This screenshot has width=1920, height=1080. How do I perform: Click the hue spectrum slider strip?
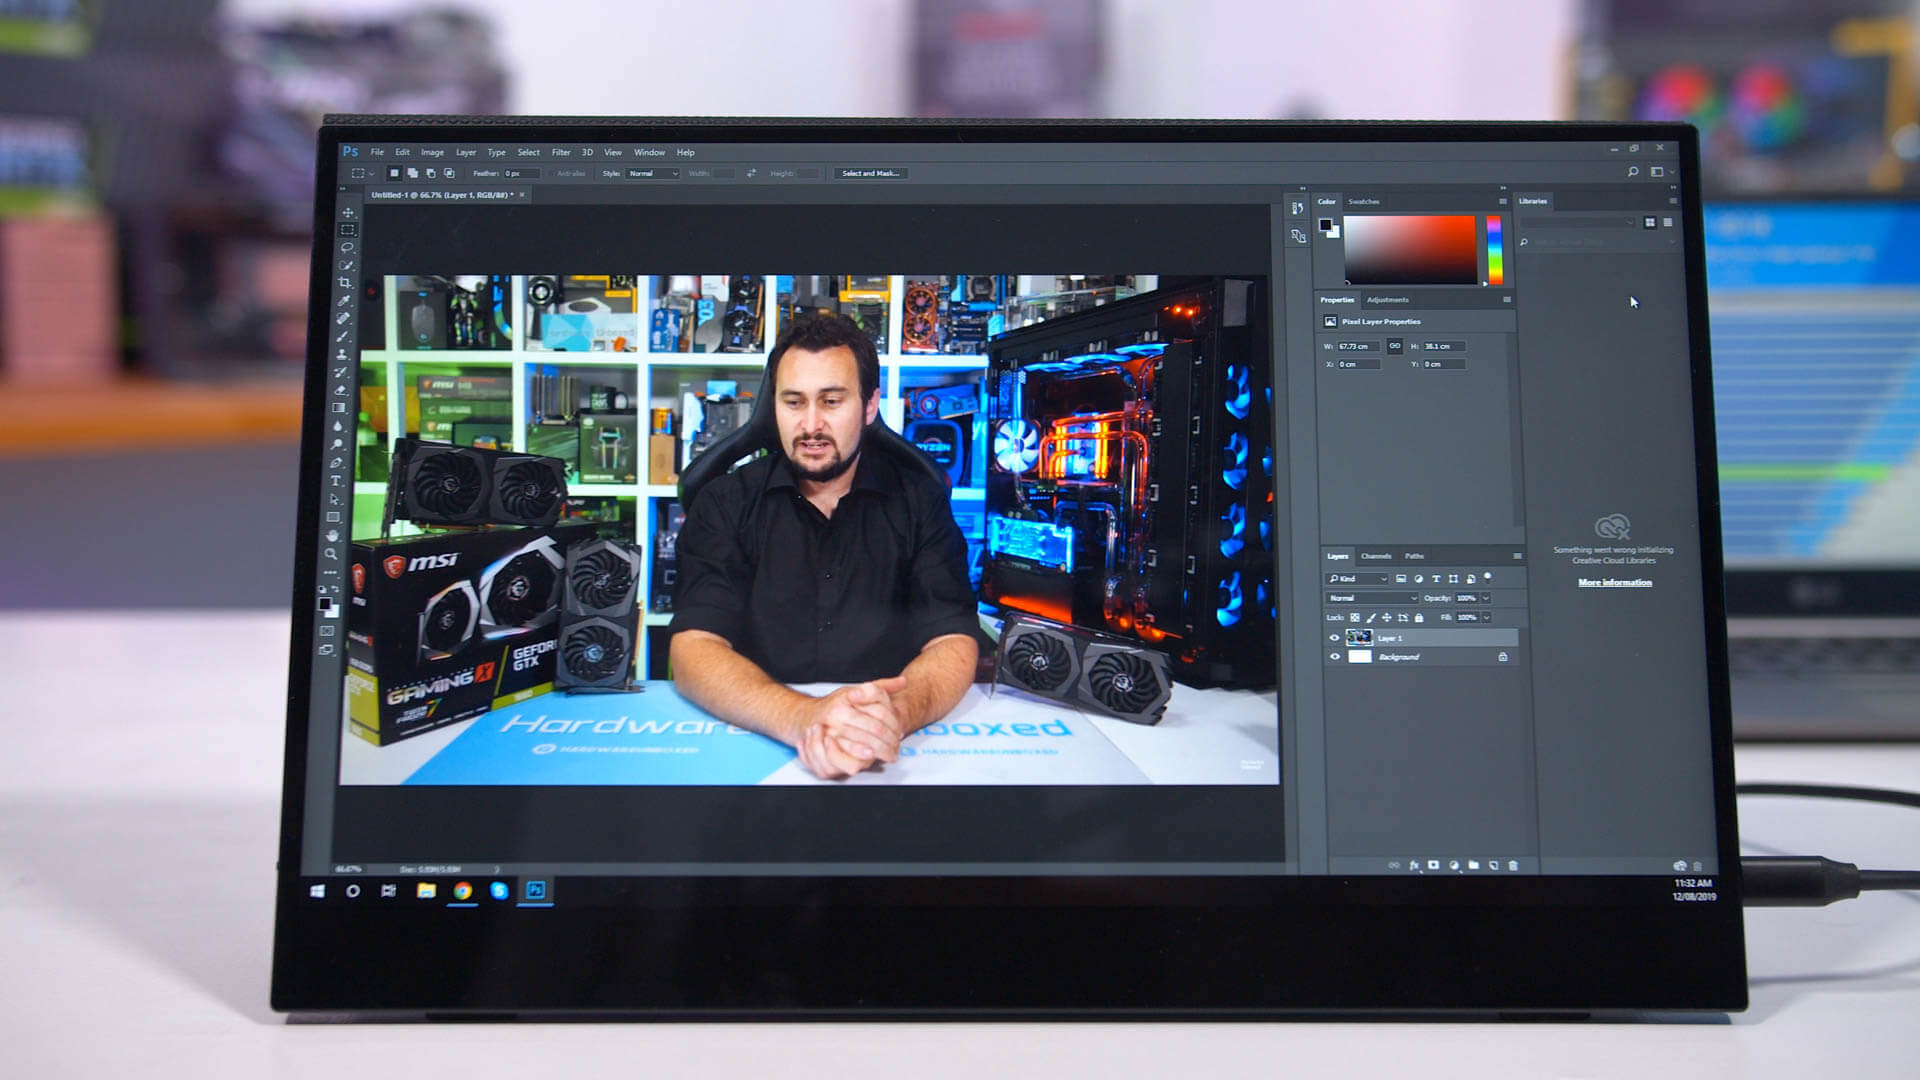point(1494,250)
